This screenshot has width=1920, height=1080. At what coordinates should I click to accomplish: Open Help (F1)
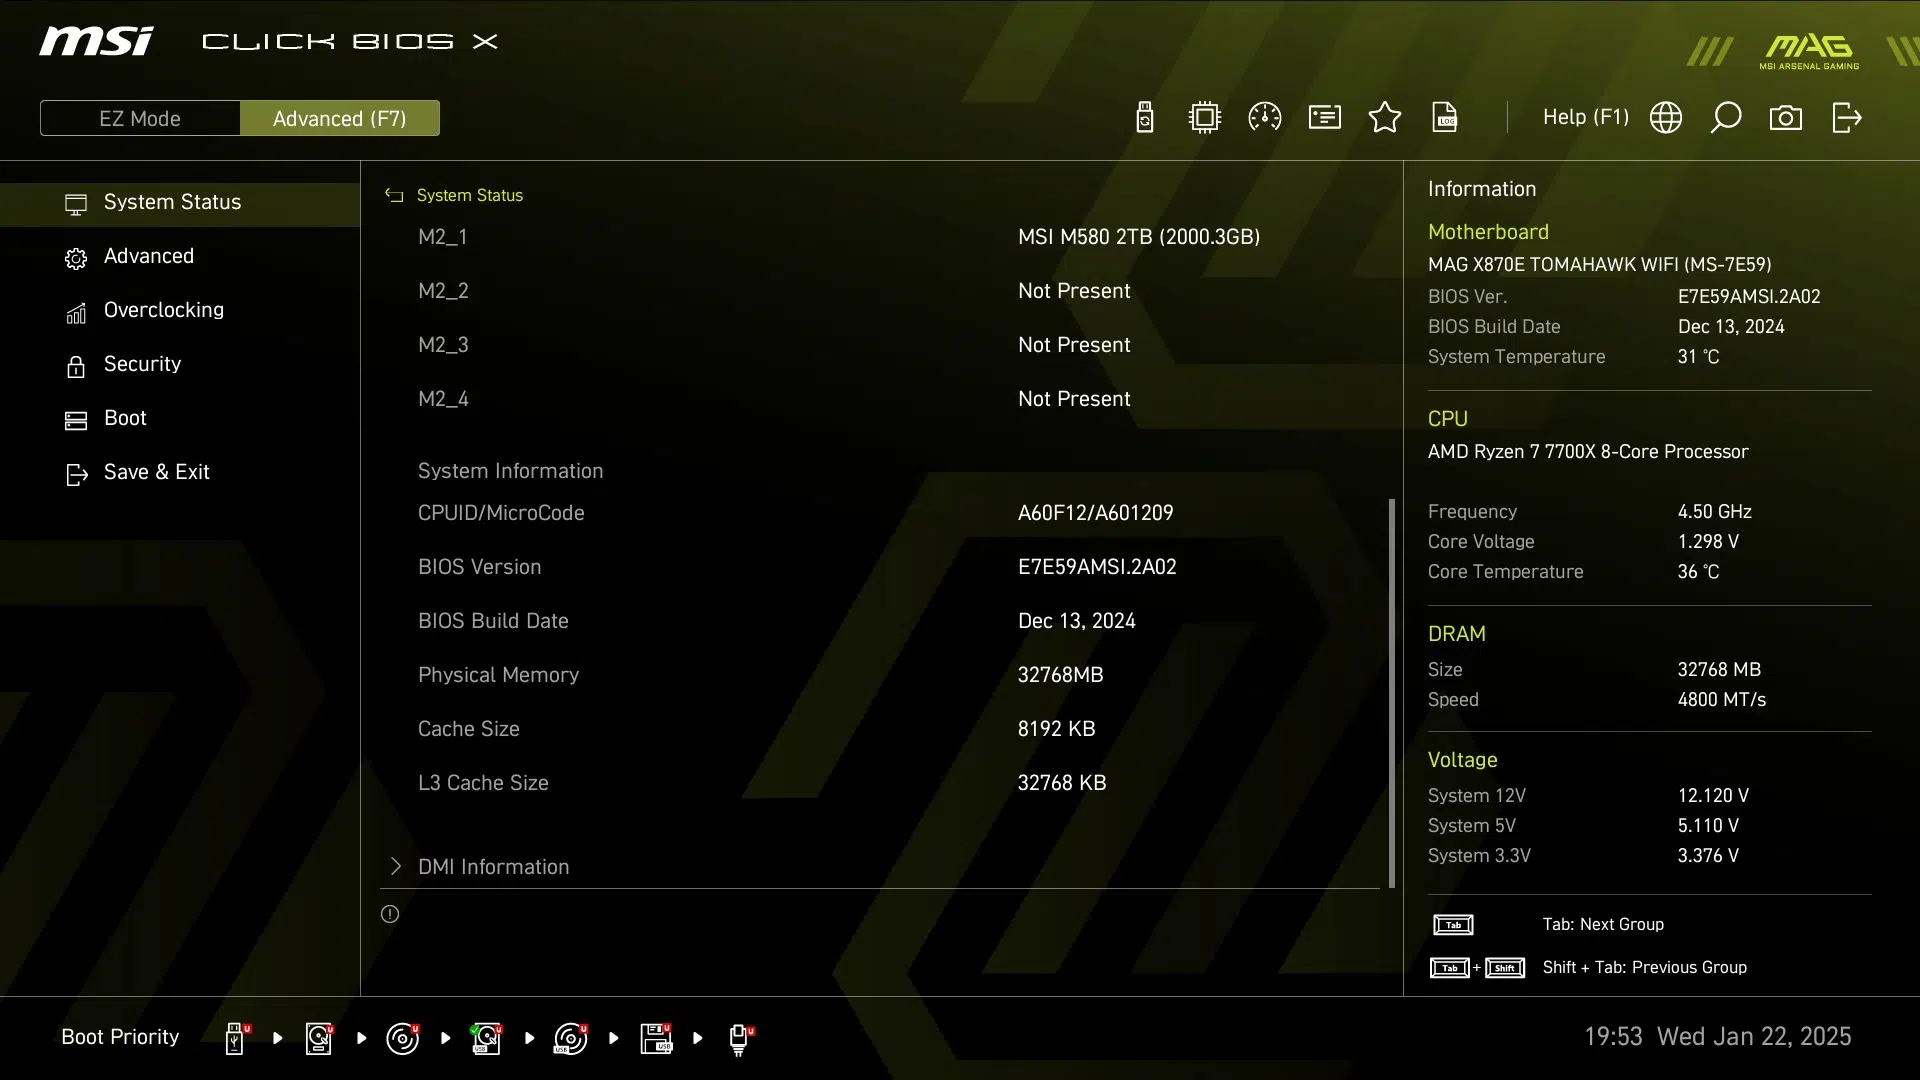pos(1585,117)
